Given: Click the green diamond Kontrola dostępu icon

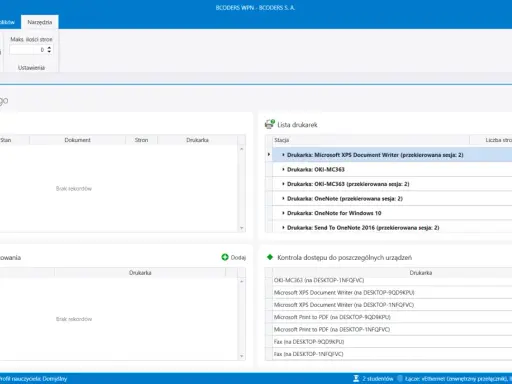Looking at the screenshot, I should click(270, 257).
